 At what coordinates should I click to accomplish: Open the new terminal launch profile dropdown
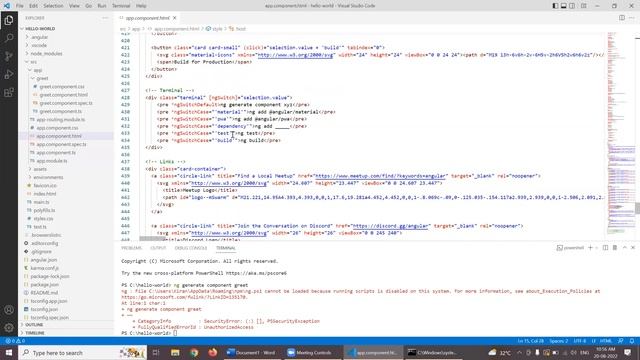coord(596,248)
